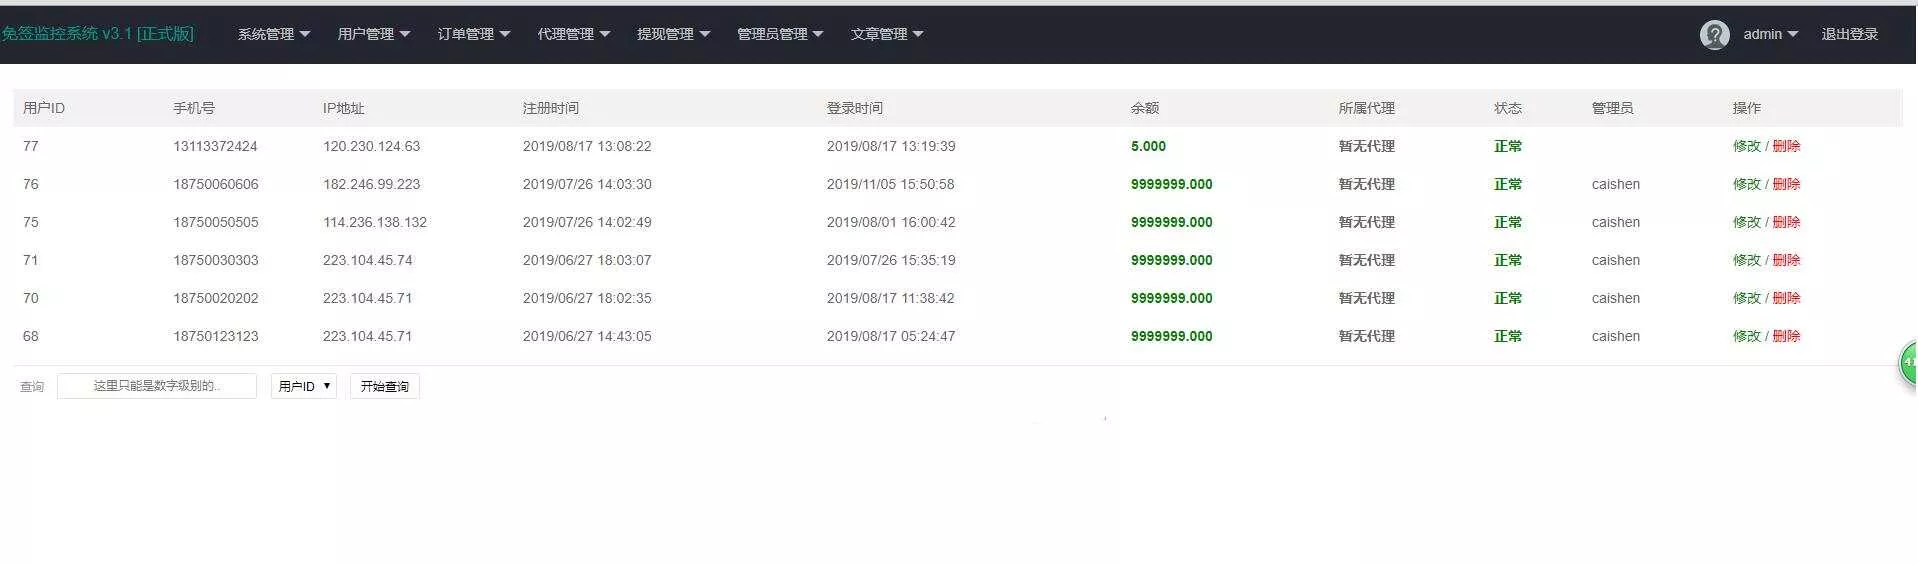Click the 管理员 column header
Viewport: 1918px width, 564px height.
point(1612,108)
